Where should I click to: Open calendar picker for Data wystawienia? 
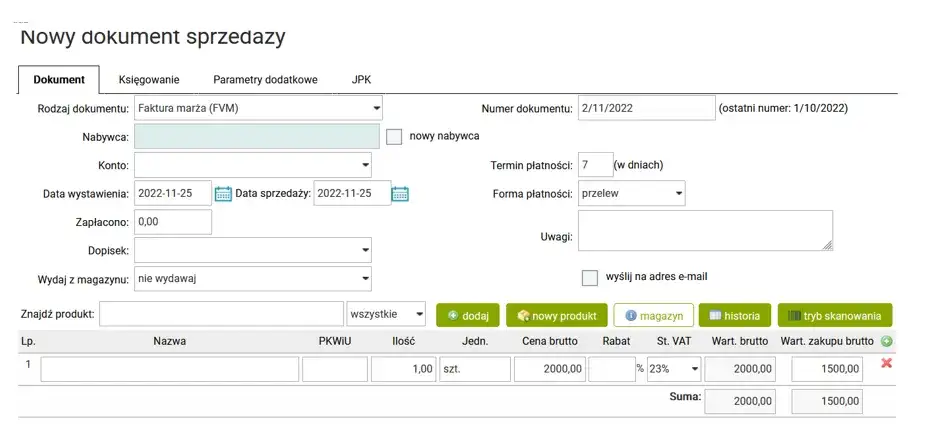pos(223,194)
